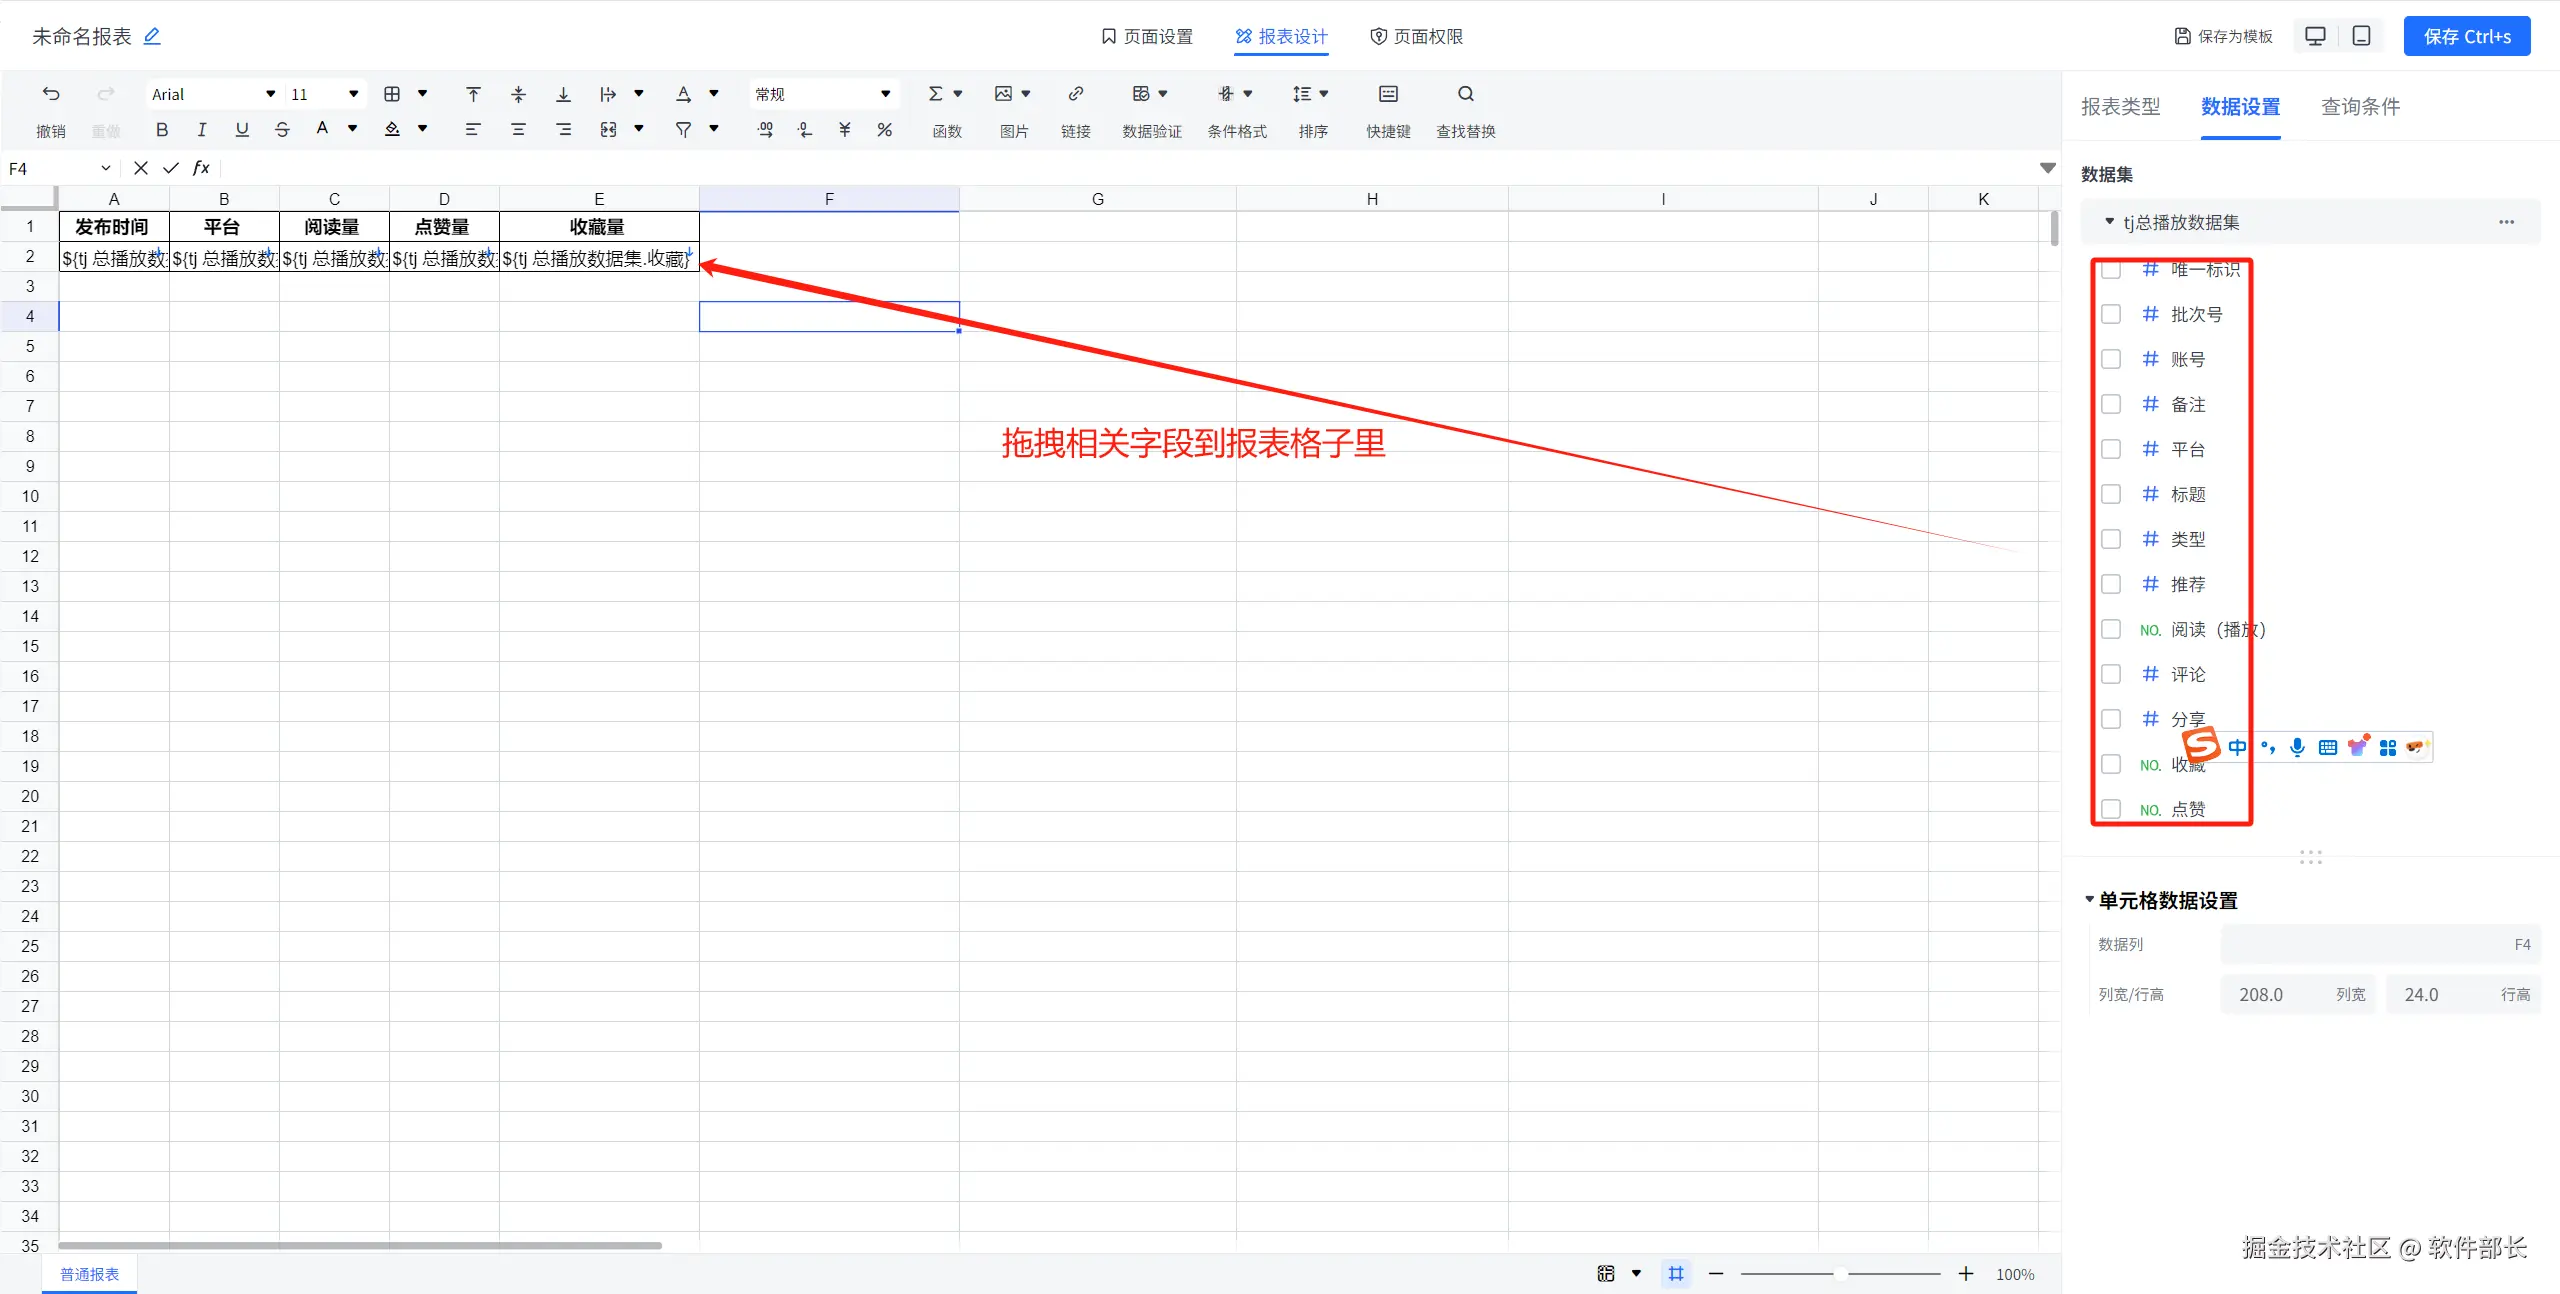Collapse the tj总播放数据集 dataset tree
This screenshot has width=2560, height=1294.
point(2109,222)
